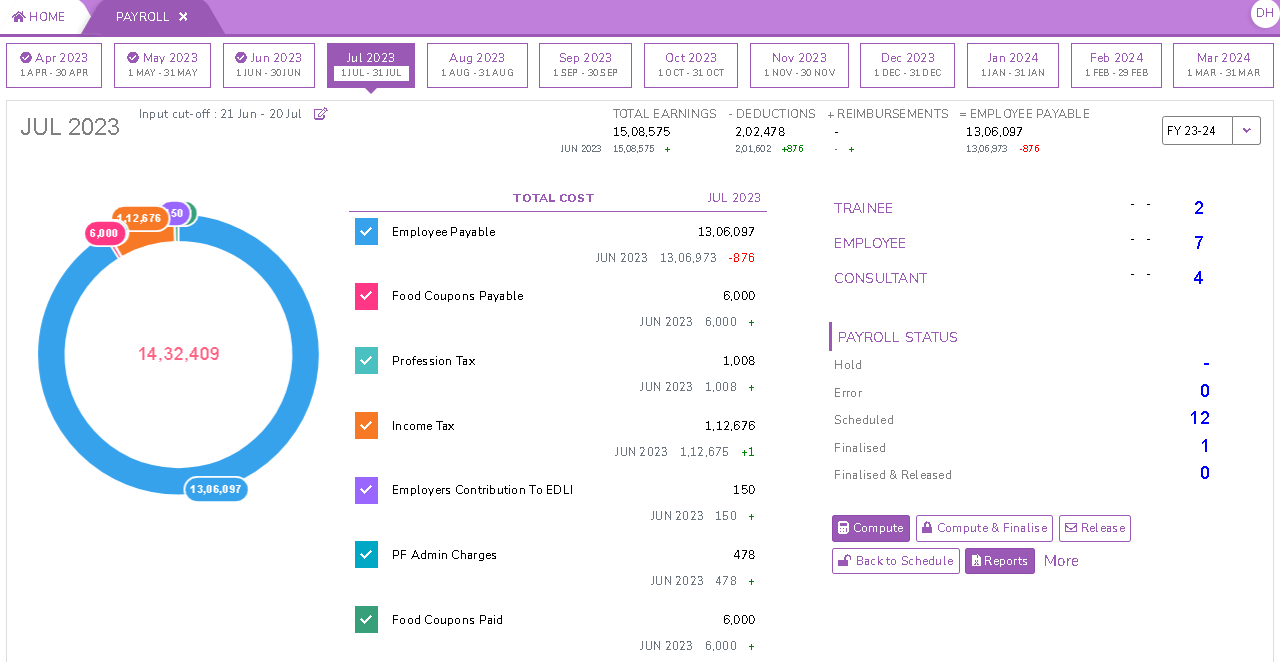This screenshot has height=662, width=1280.
Task: Expand the FY 23-24 dropdown arrow
Action: click(x=1246, y=131)
